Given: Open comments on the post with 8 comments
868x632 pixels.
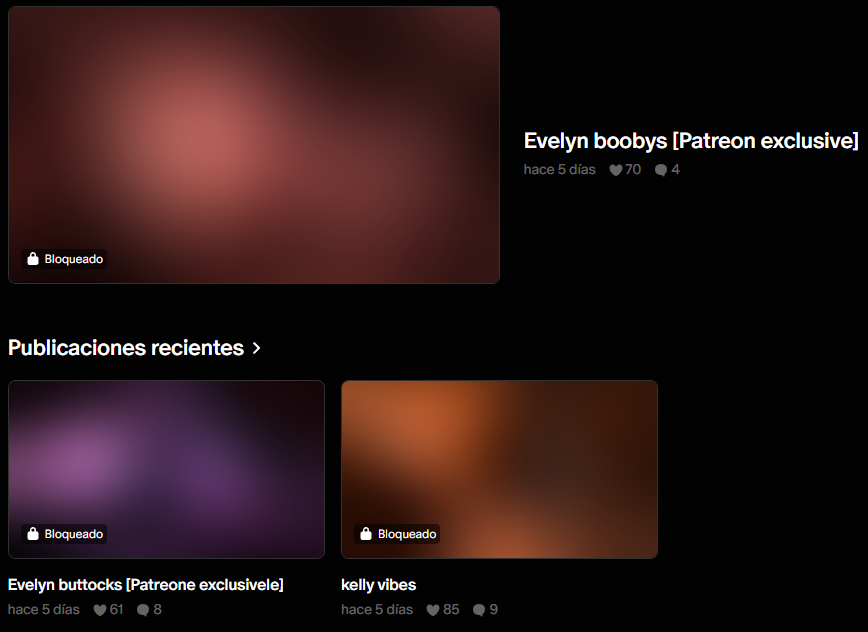Looking at the screenshot, I should 143,609.
